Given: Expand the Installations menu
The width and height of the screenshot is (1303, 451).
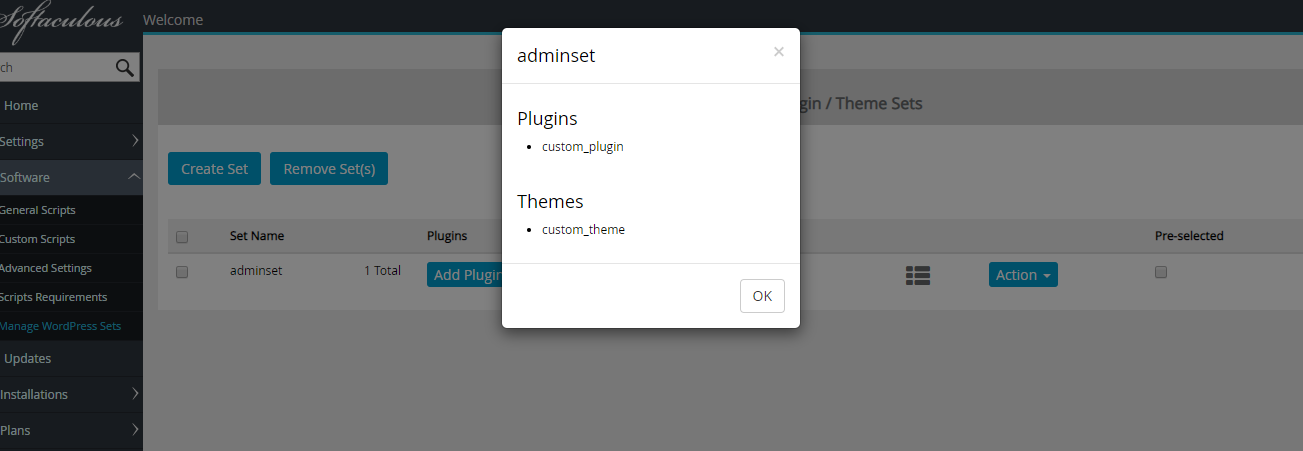Looking at the screenshot, I should (71, 395).
